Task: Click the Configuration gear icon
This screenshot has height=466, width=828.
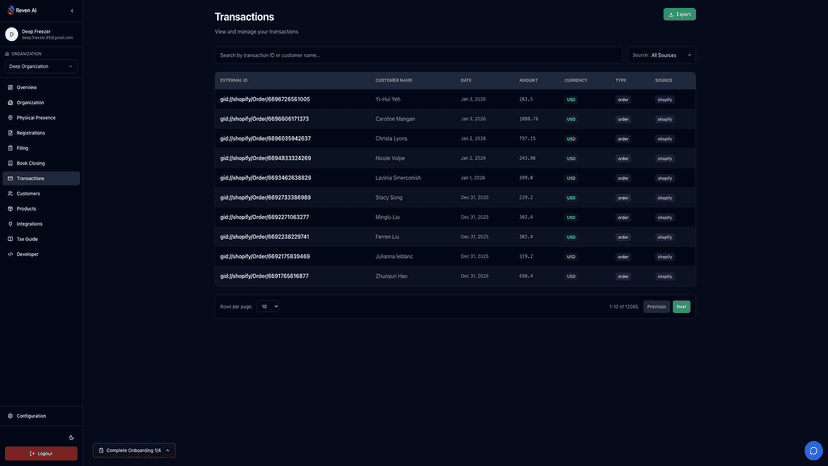Action: tap(10, 416)
